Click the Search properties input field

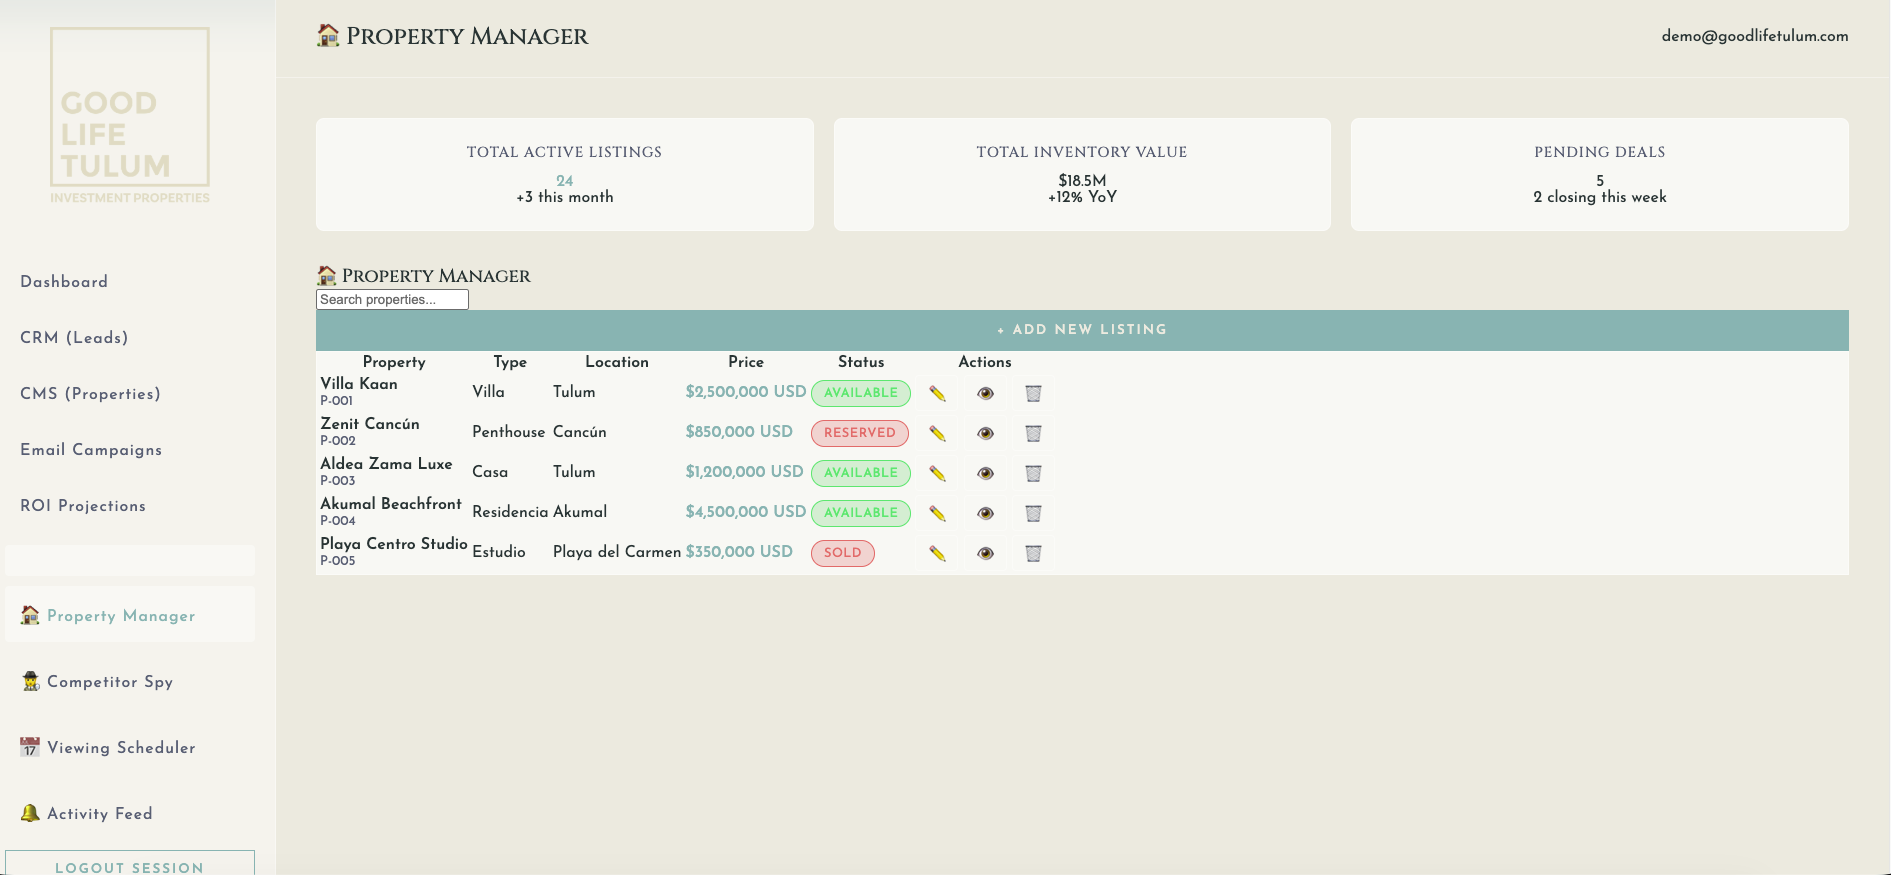[x=392, y=300]
